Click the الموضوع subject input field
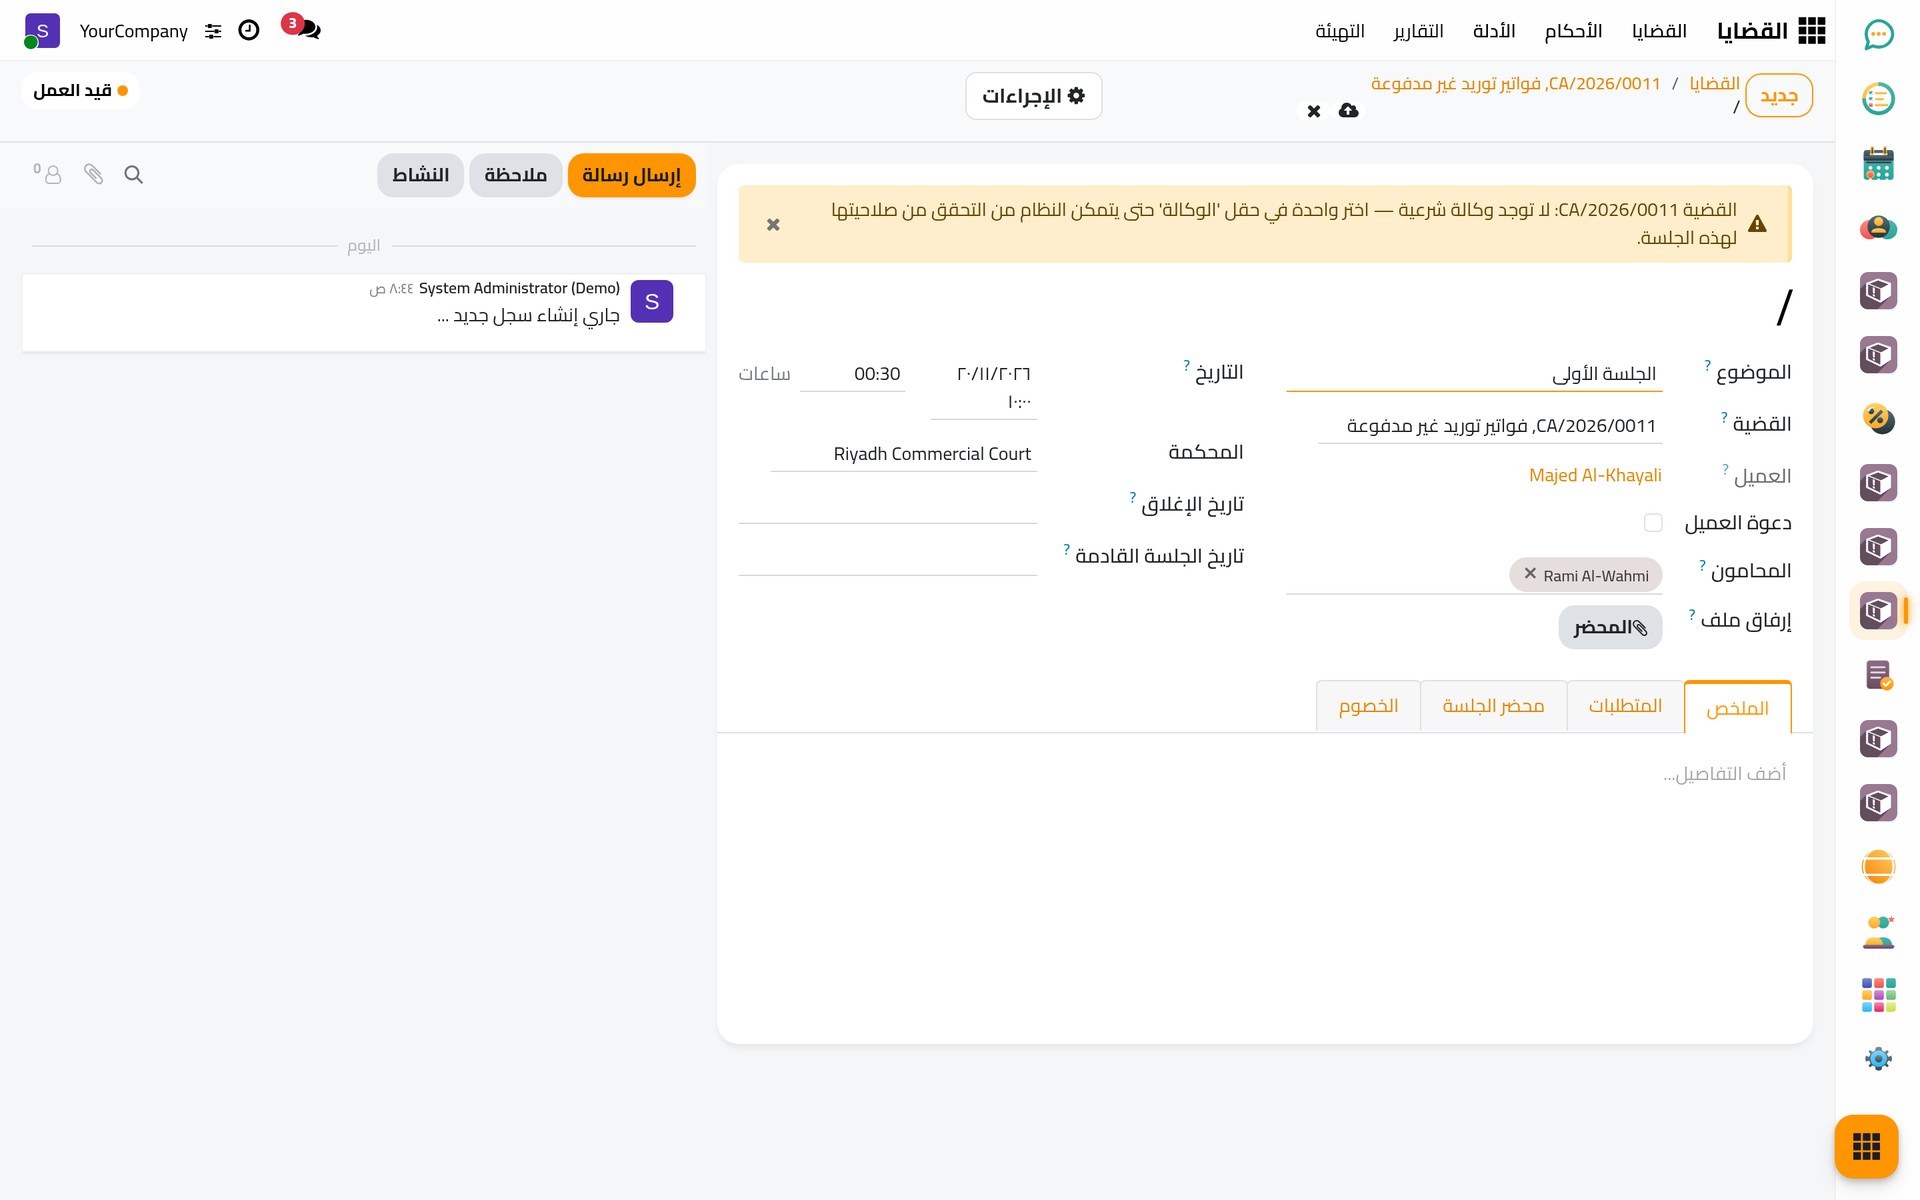Viewport: 1920px width, 1200px height. point(1474,374)
